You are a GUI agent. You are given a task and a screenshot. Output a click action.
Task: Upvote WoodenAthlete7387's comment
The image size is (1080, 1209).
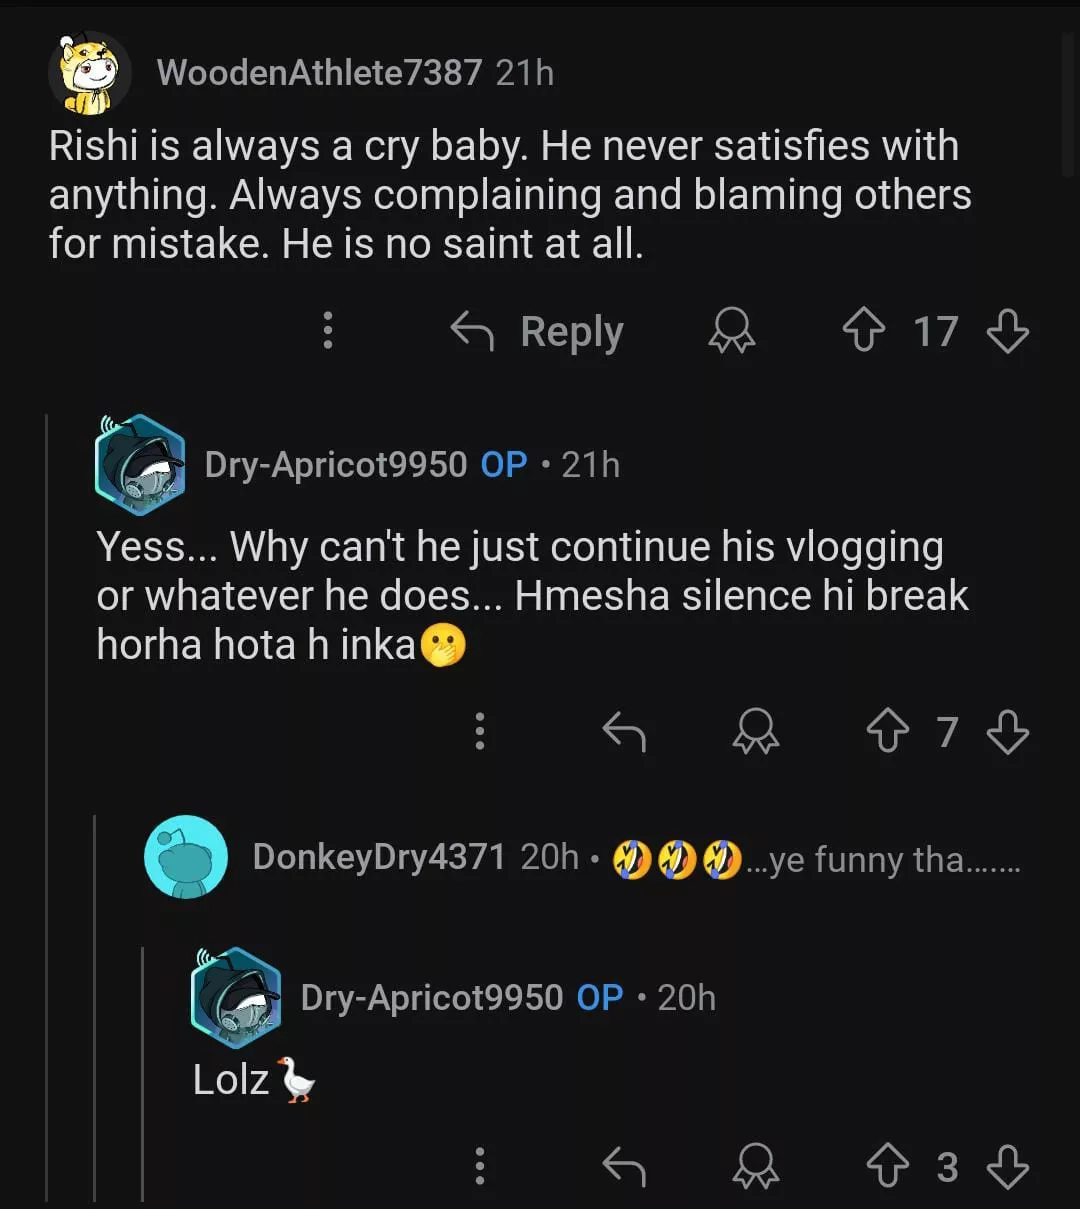[864, 331]
